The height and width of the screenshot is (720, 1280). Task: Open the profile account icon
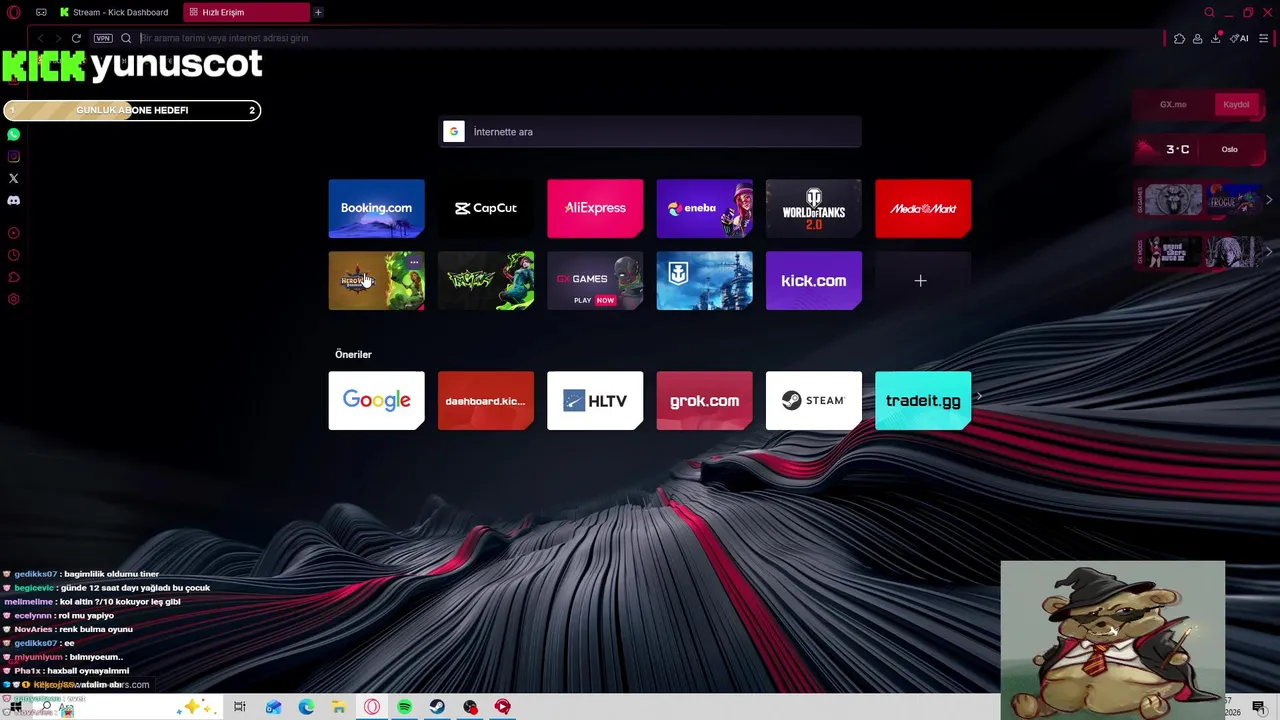tap(1197, 38)
